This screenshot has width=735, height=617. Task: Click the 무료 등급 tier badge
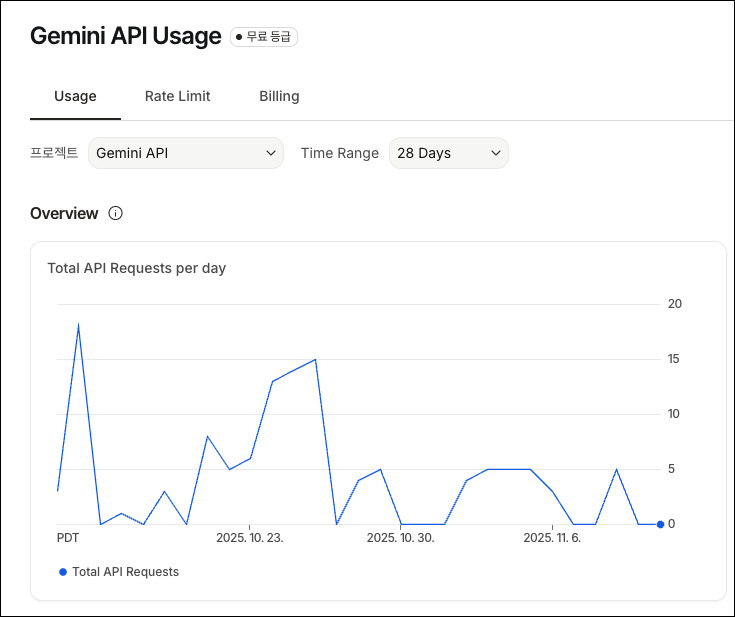tap(264, 37)
